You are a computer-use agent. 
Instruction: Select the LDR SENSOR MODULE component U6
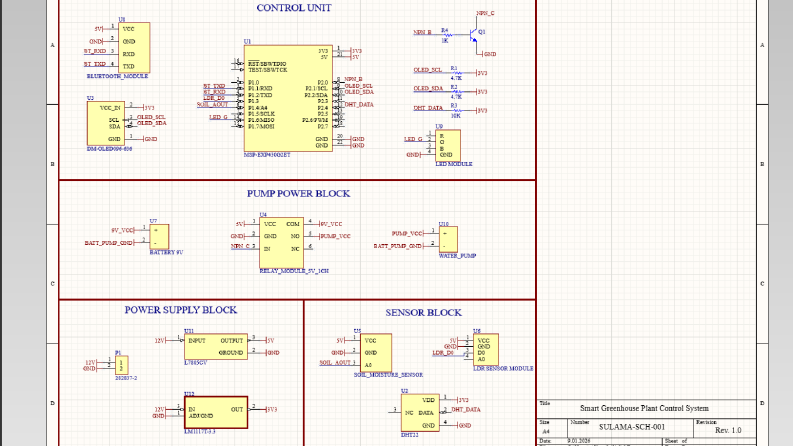coord(486,349)
